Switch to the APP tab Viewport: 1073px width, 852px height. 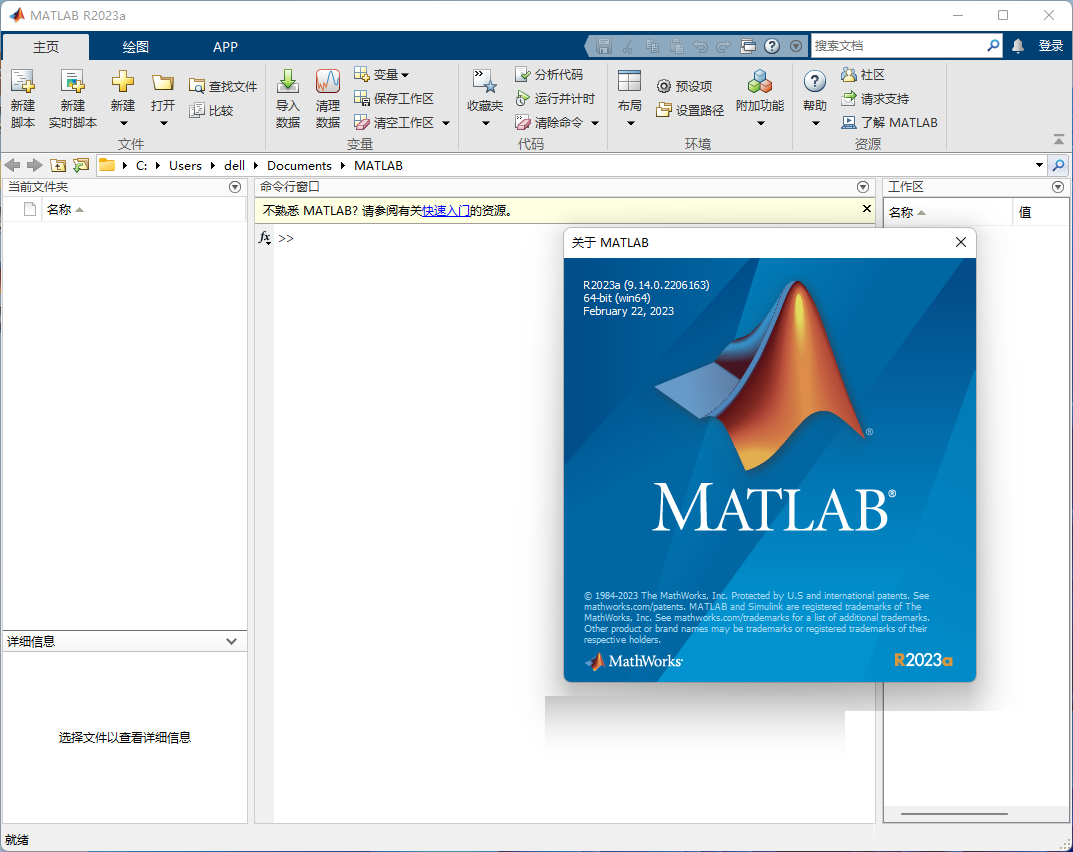(225, 46)
